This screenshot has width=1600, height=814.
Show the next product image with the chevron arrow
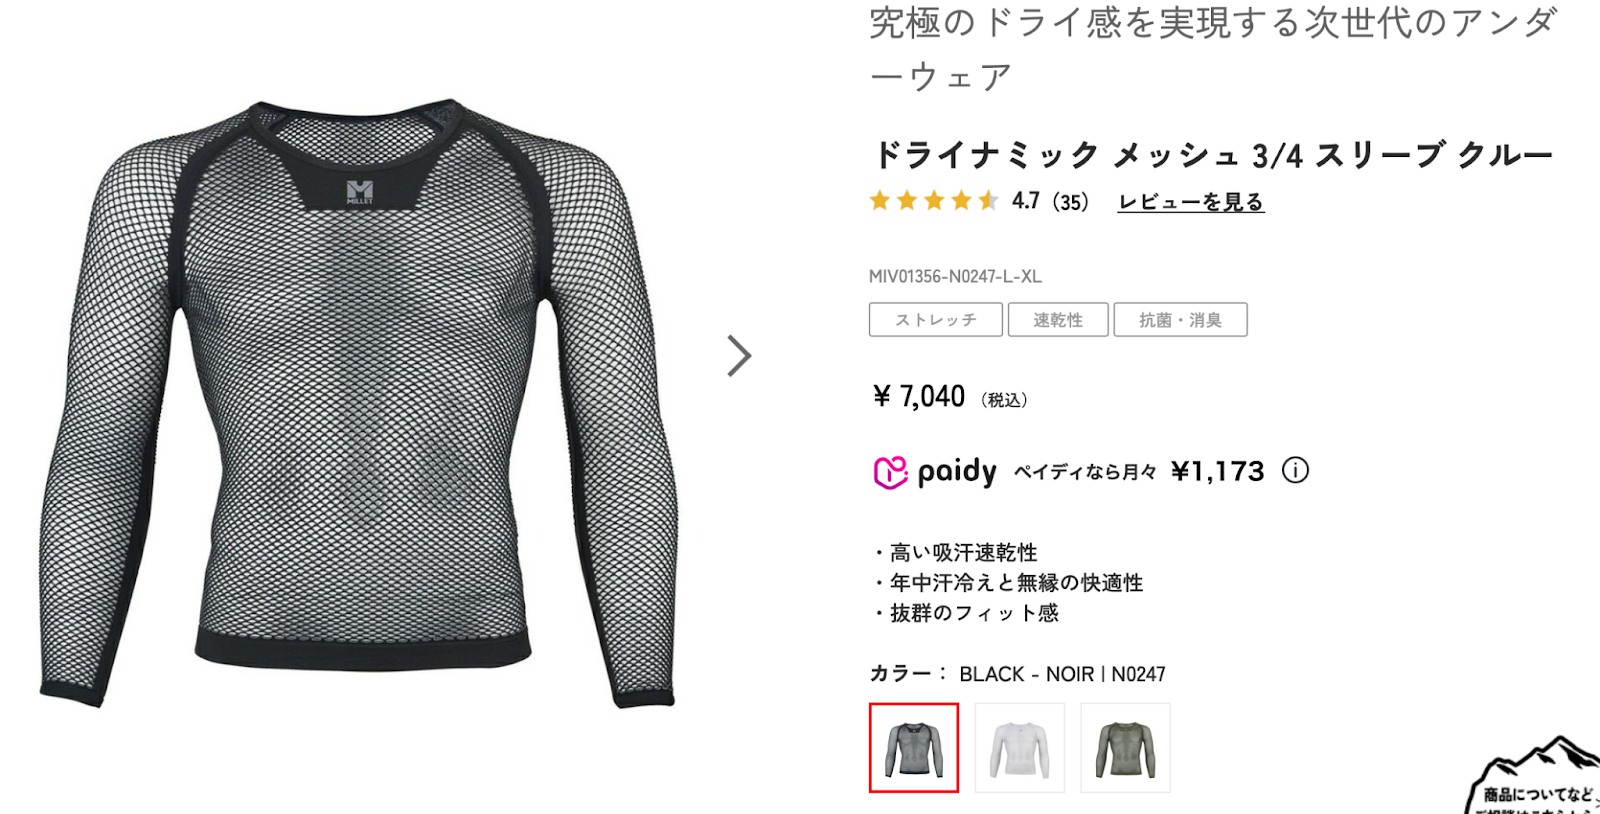click(739, 356)
